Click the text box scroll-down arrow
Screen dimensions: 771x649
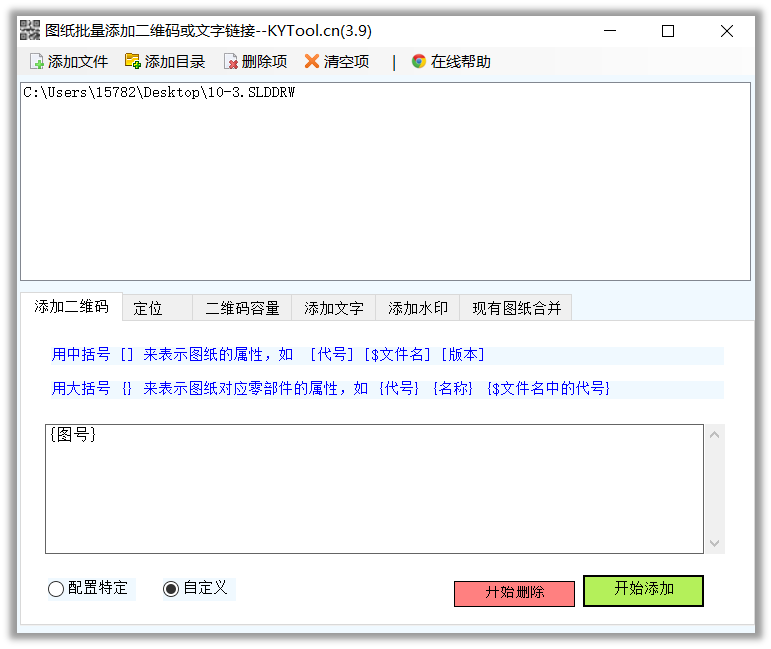coord(714,543)
